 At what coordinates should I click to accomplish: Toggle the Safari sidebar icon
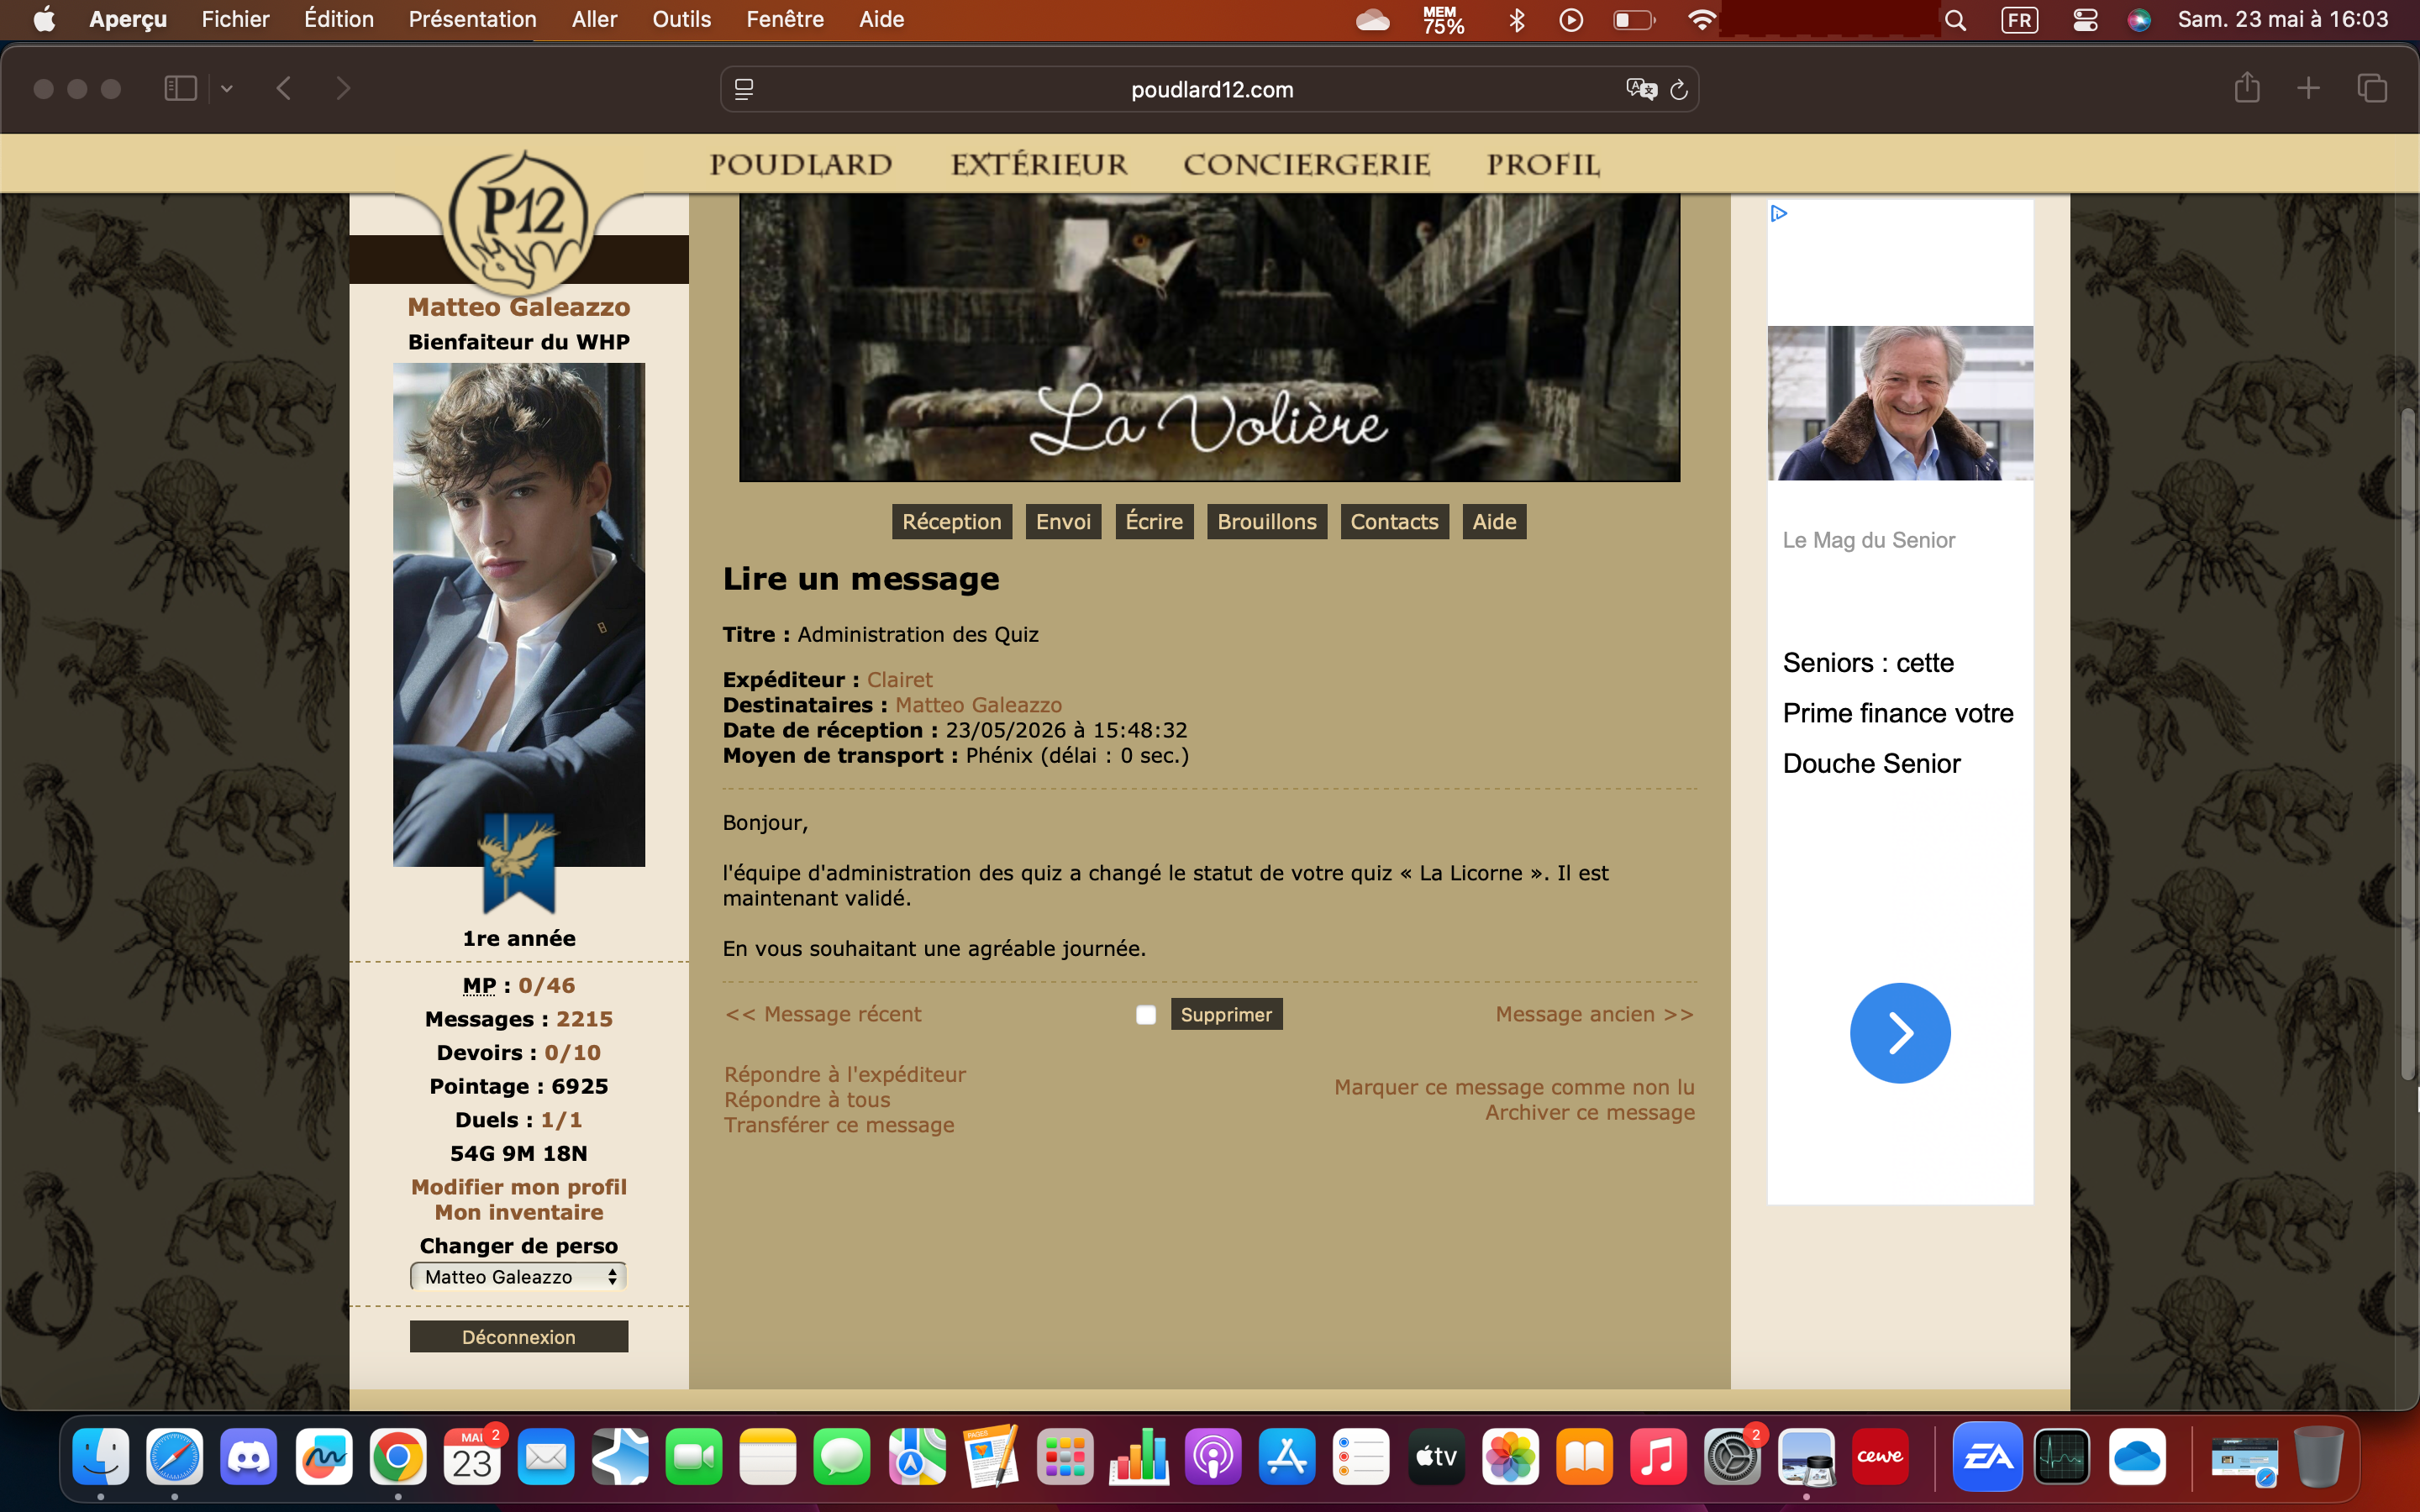point(180,89)
